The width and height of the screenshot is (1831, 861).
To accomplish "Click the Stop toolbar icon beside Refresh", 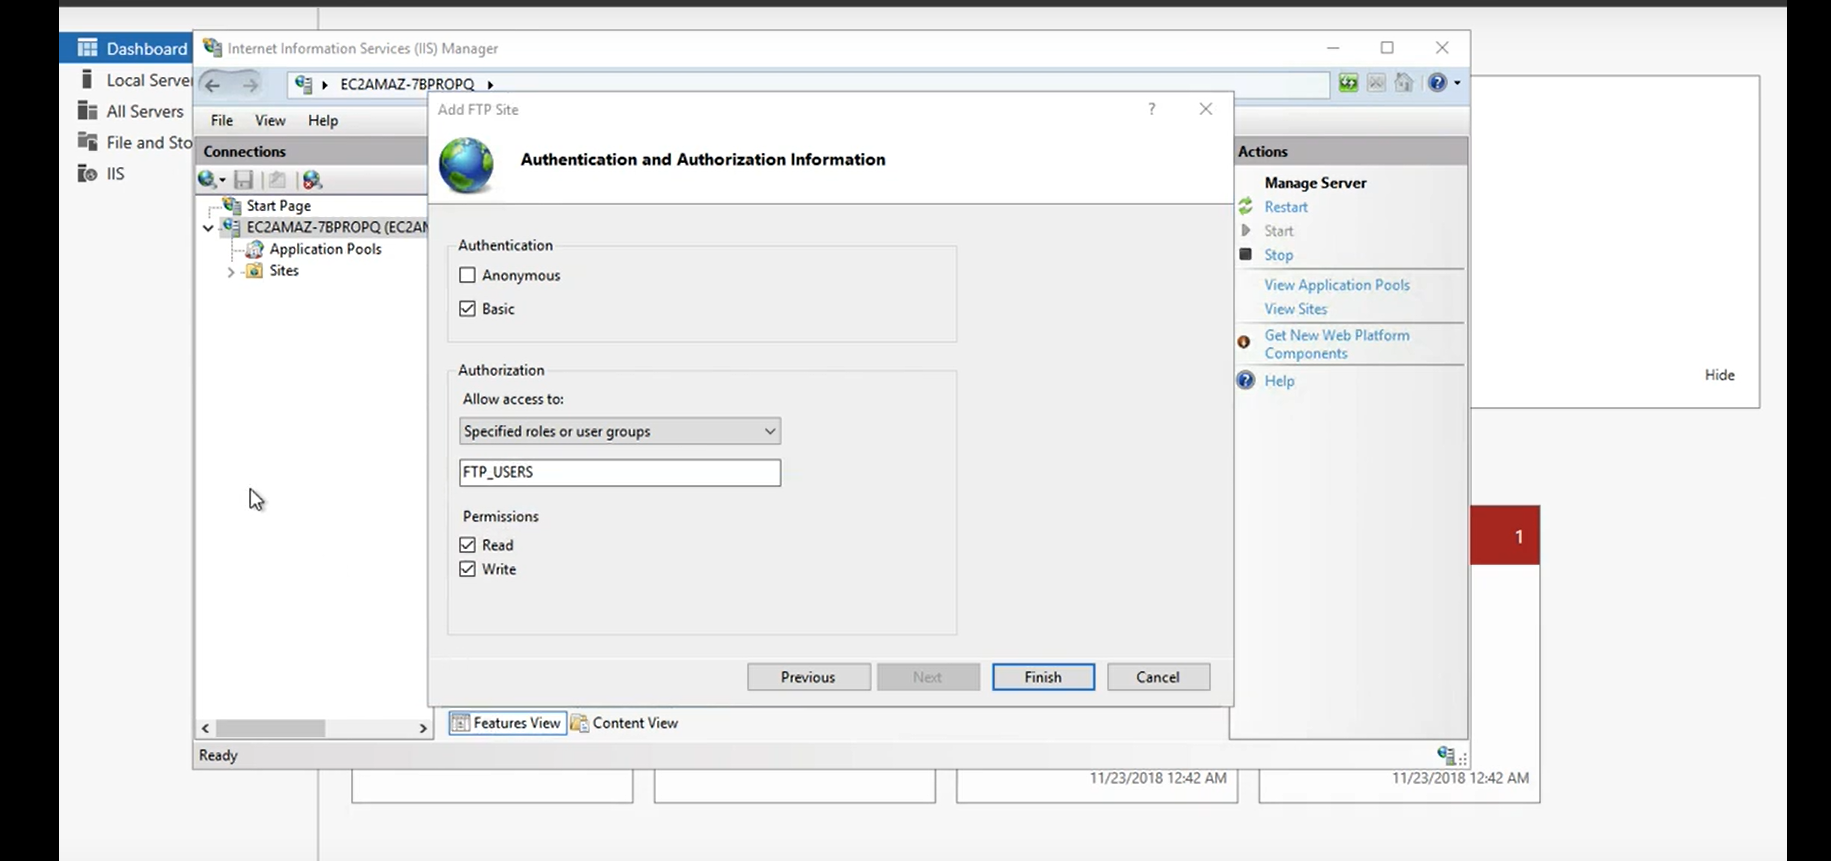I will pyautogui.click(x=1376, y=83).
